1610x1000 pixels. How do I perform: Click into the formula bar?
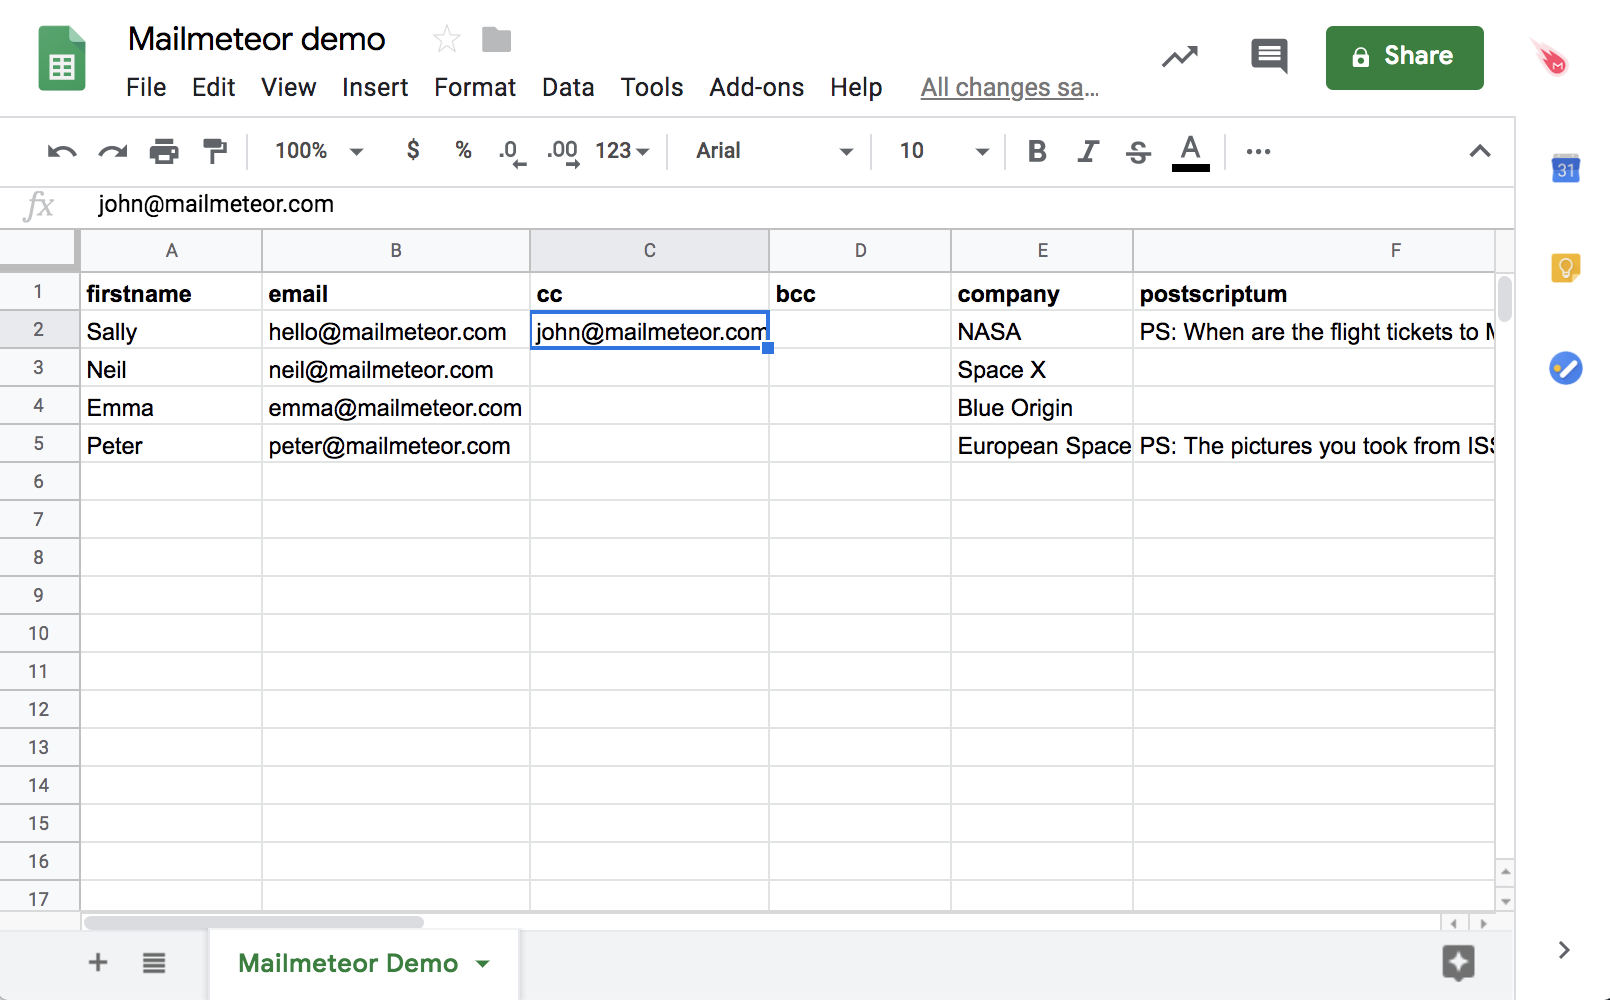coord(800,205)
